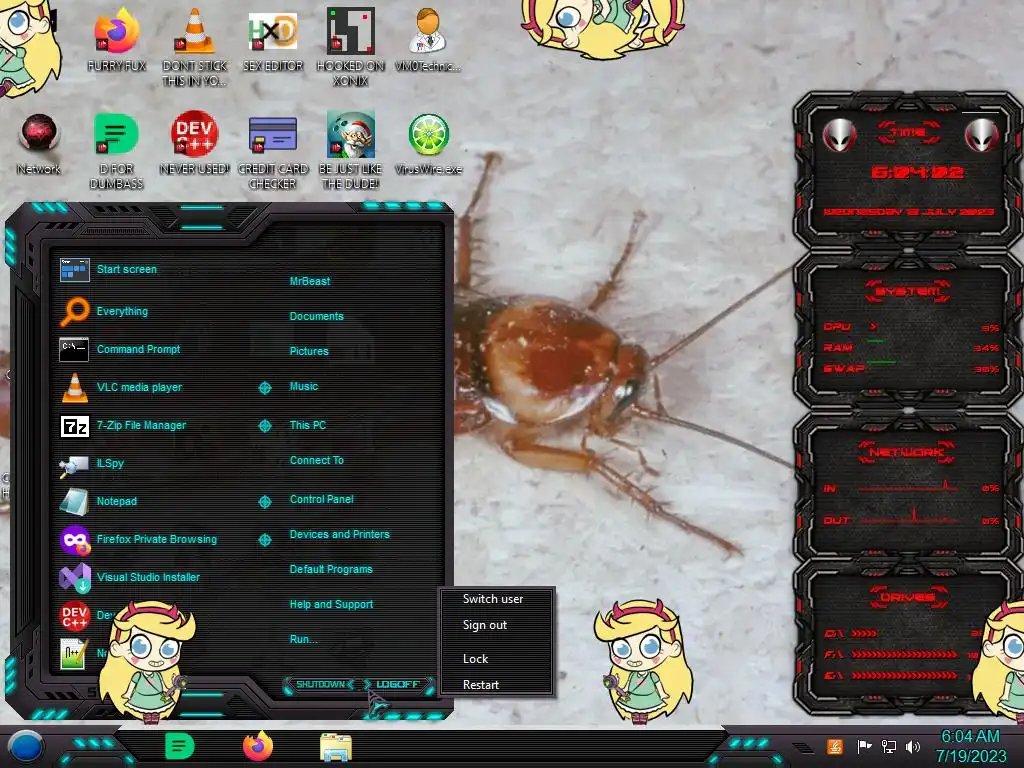The image size is (1024, 768).
Task: Click the volume speaker tray icon
Action: point(913,746)
